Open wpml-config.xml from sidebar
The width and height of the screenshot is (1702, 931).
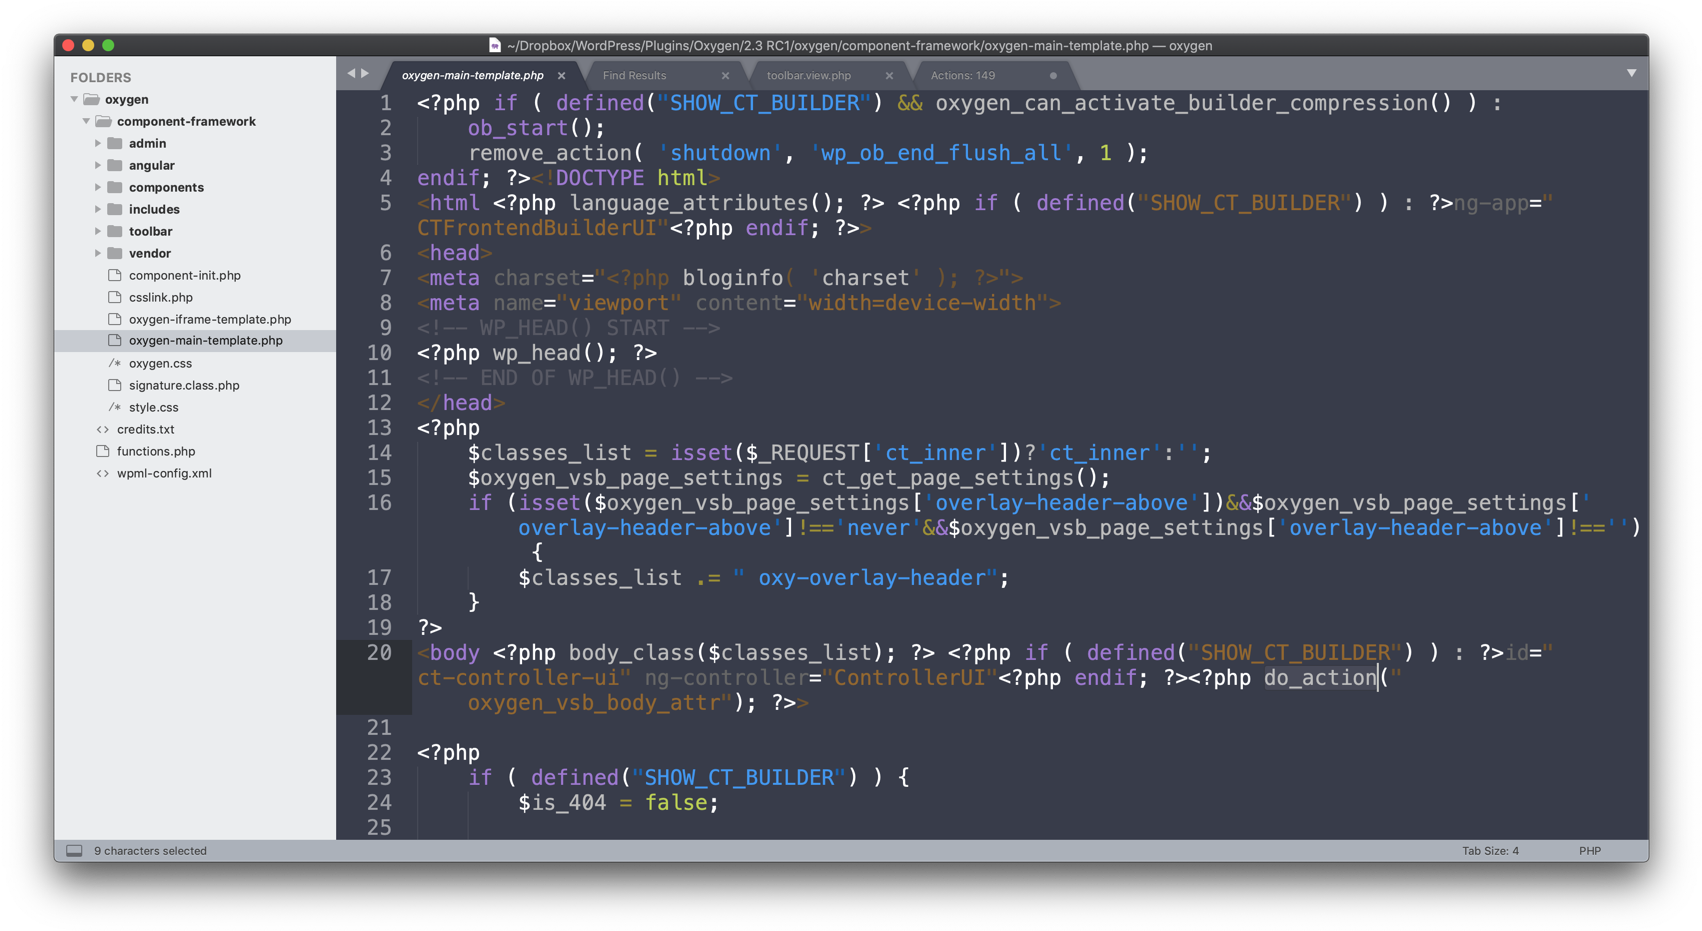[x=164, y=474]
